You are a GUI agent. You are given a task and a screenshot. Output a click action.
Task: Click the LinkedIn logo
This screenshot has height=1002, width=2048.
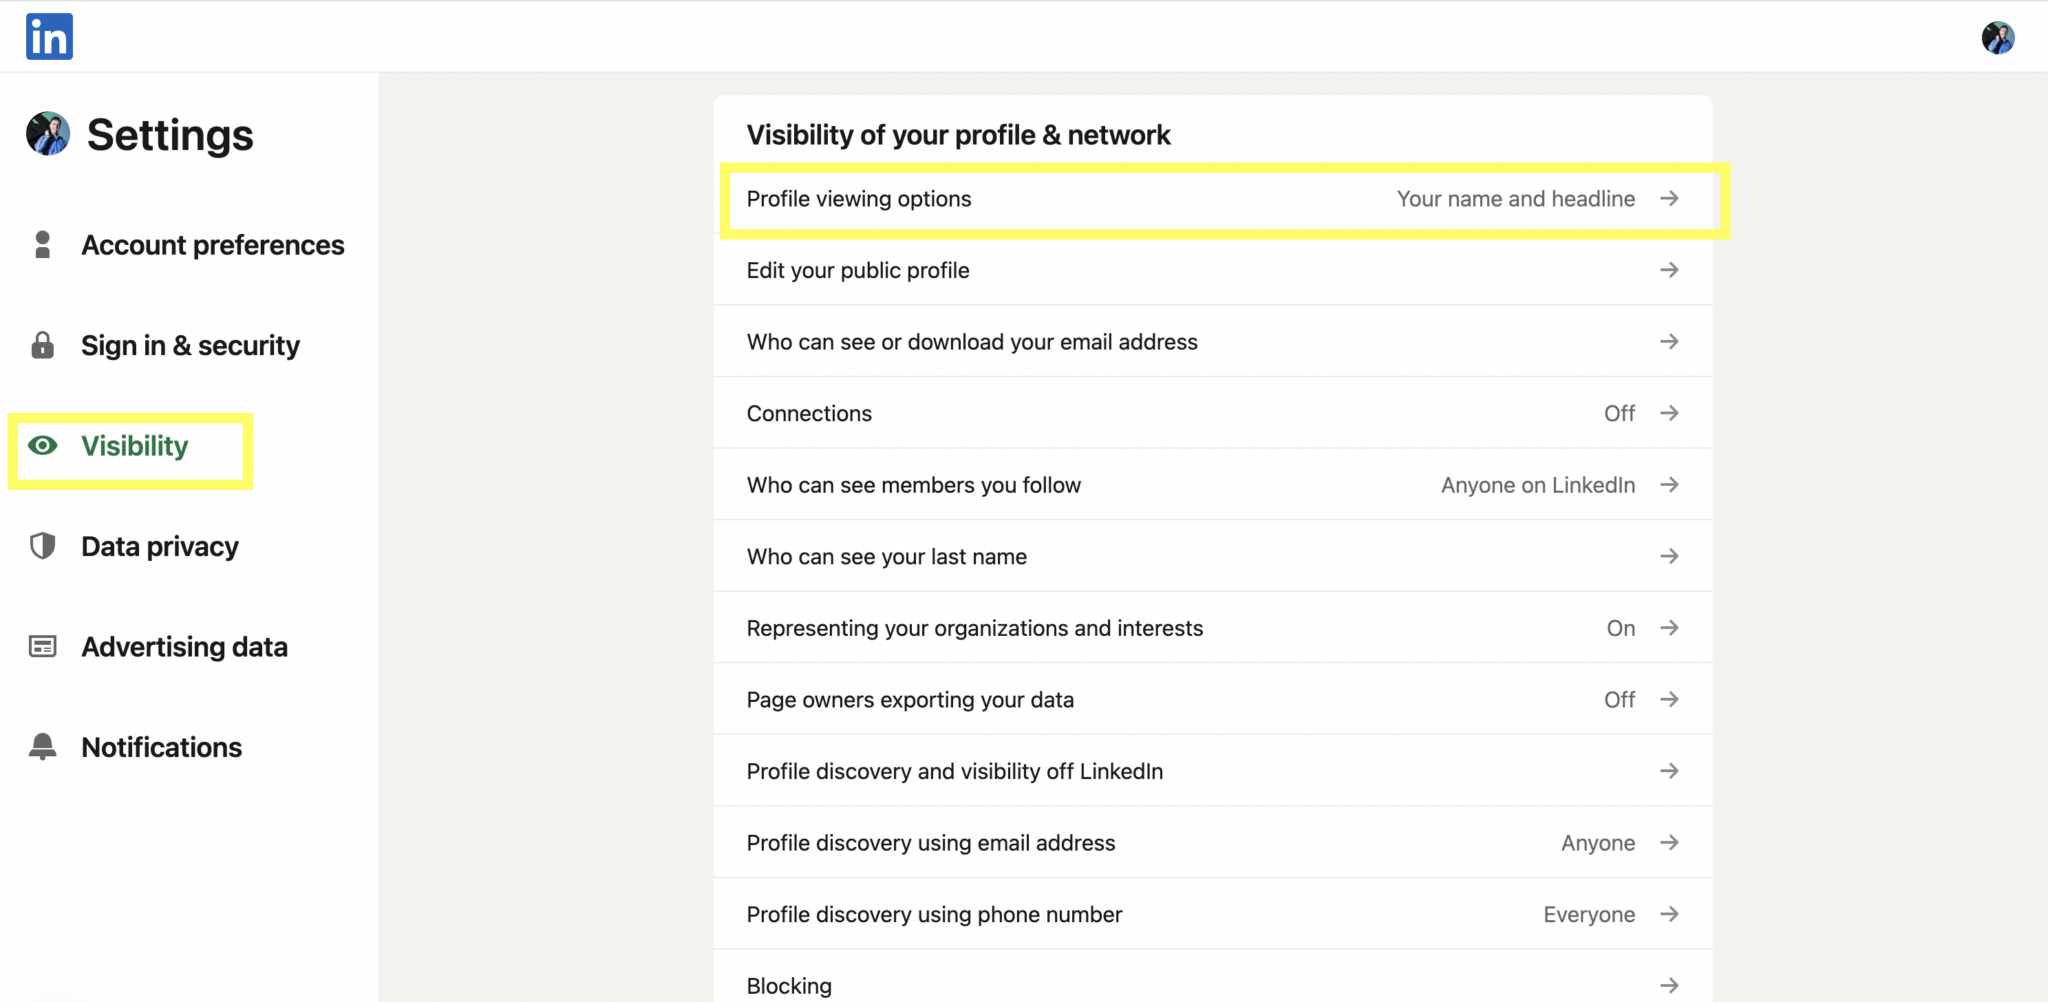[48, 36]
